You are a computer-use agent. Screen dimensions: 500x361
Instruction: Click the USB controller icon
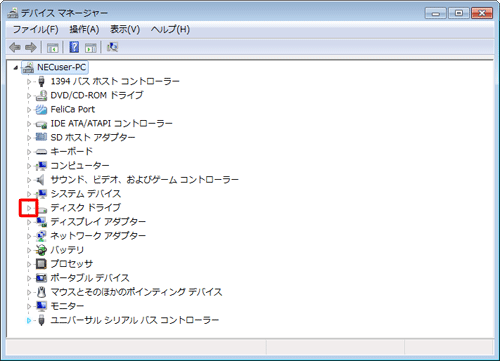pos(41,320)
